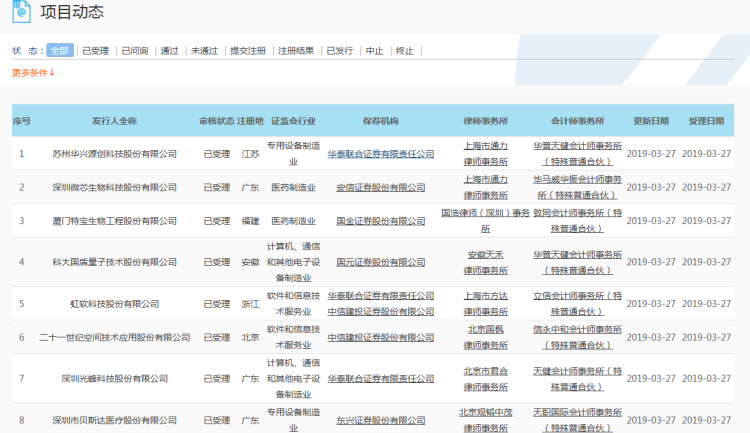Open 安信证券股份有限公司 sponsor link

[x=380, y=187]
